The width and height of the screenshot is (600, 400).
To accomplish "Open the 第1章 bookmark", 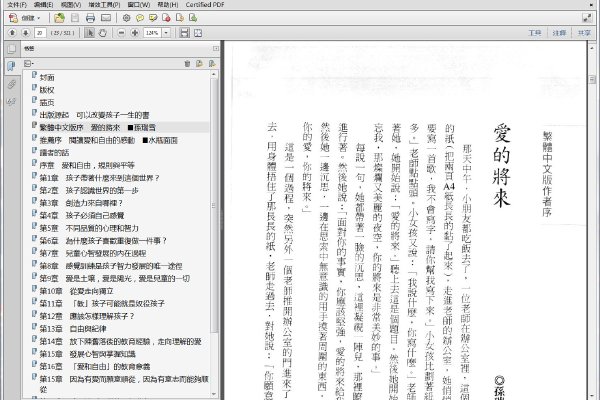I will (99, 178).
